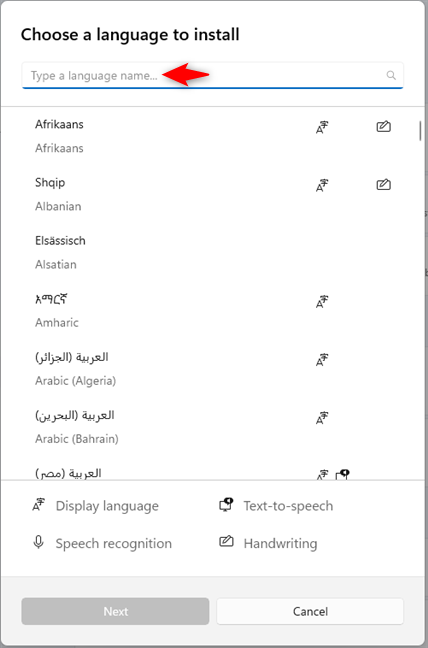The image size is (428, 648).
Task: Click Afrikaans handwriting icon
Action: tap(384, 126)
